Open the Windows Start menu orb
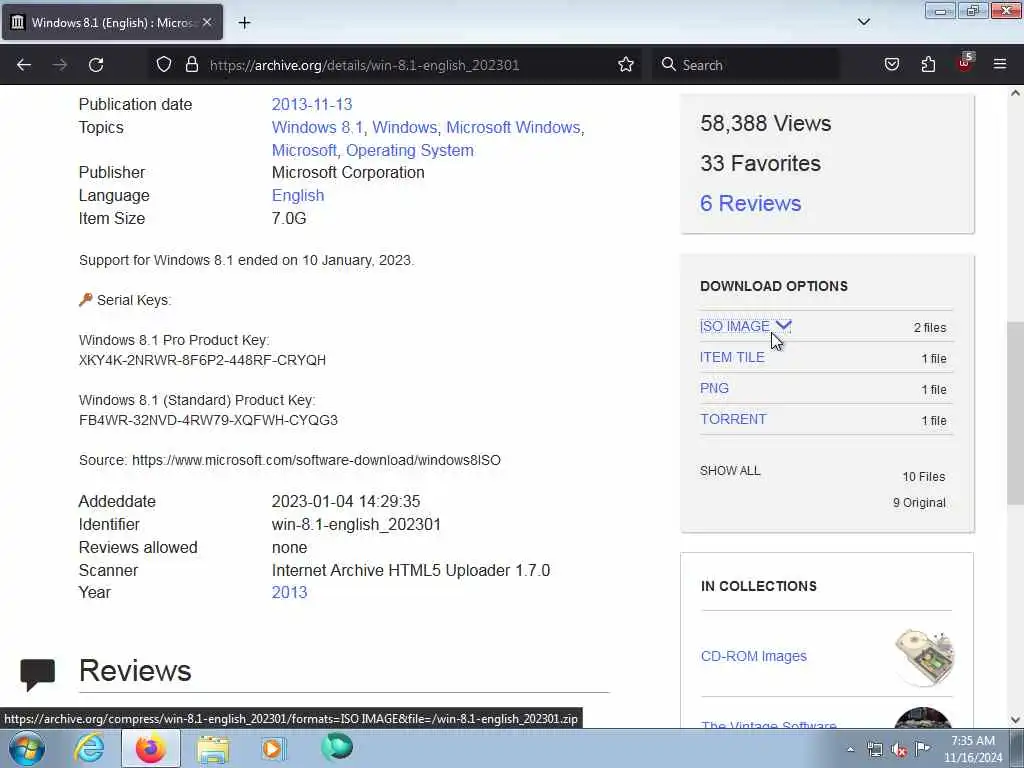Screen dimensions: 1024x768 [x=27, y=748]
